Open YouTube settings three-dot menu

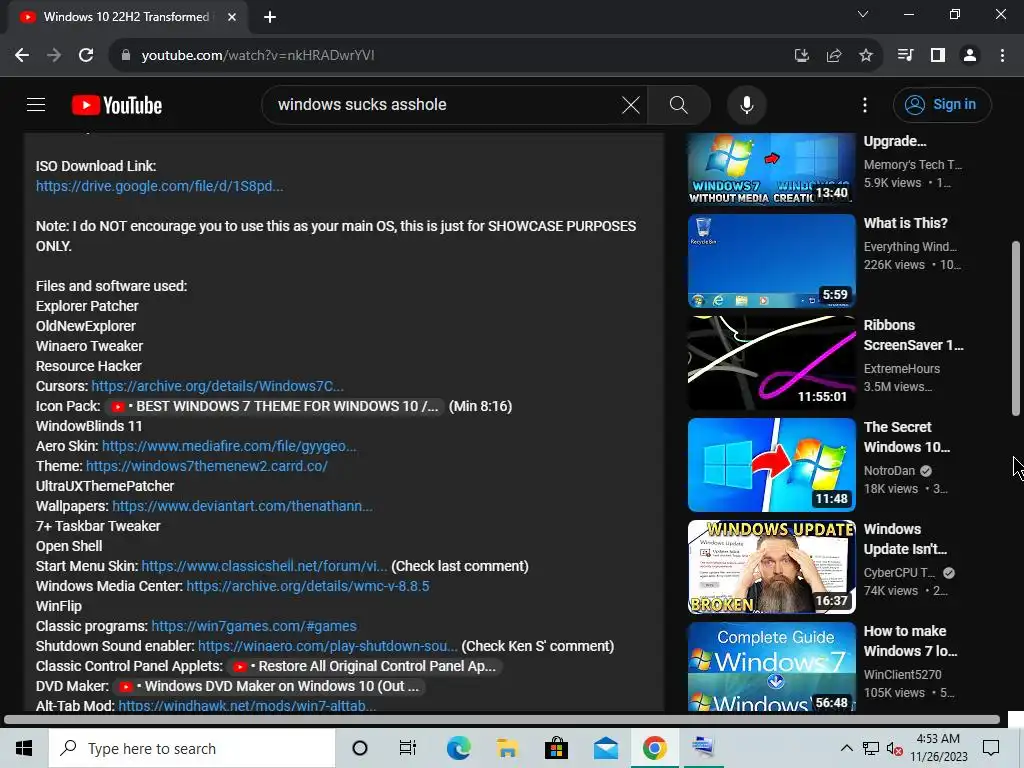[865, 104]
